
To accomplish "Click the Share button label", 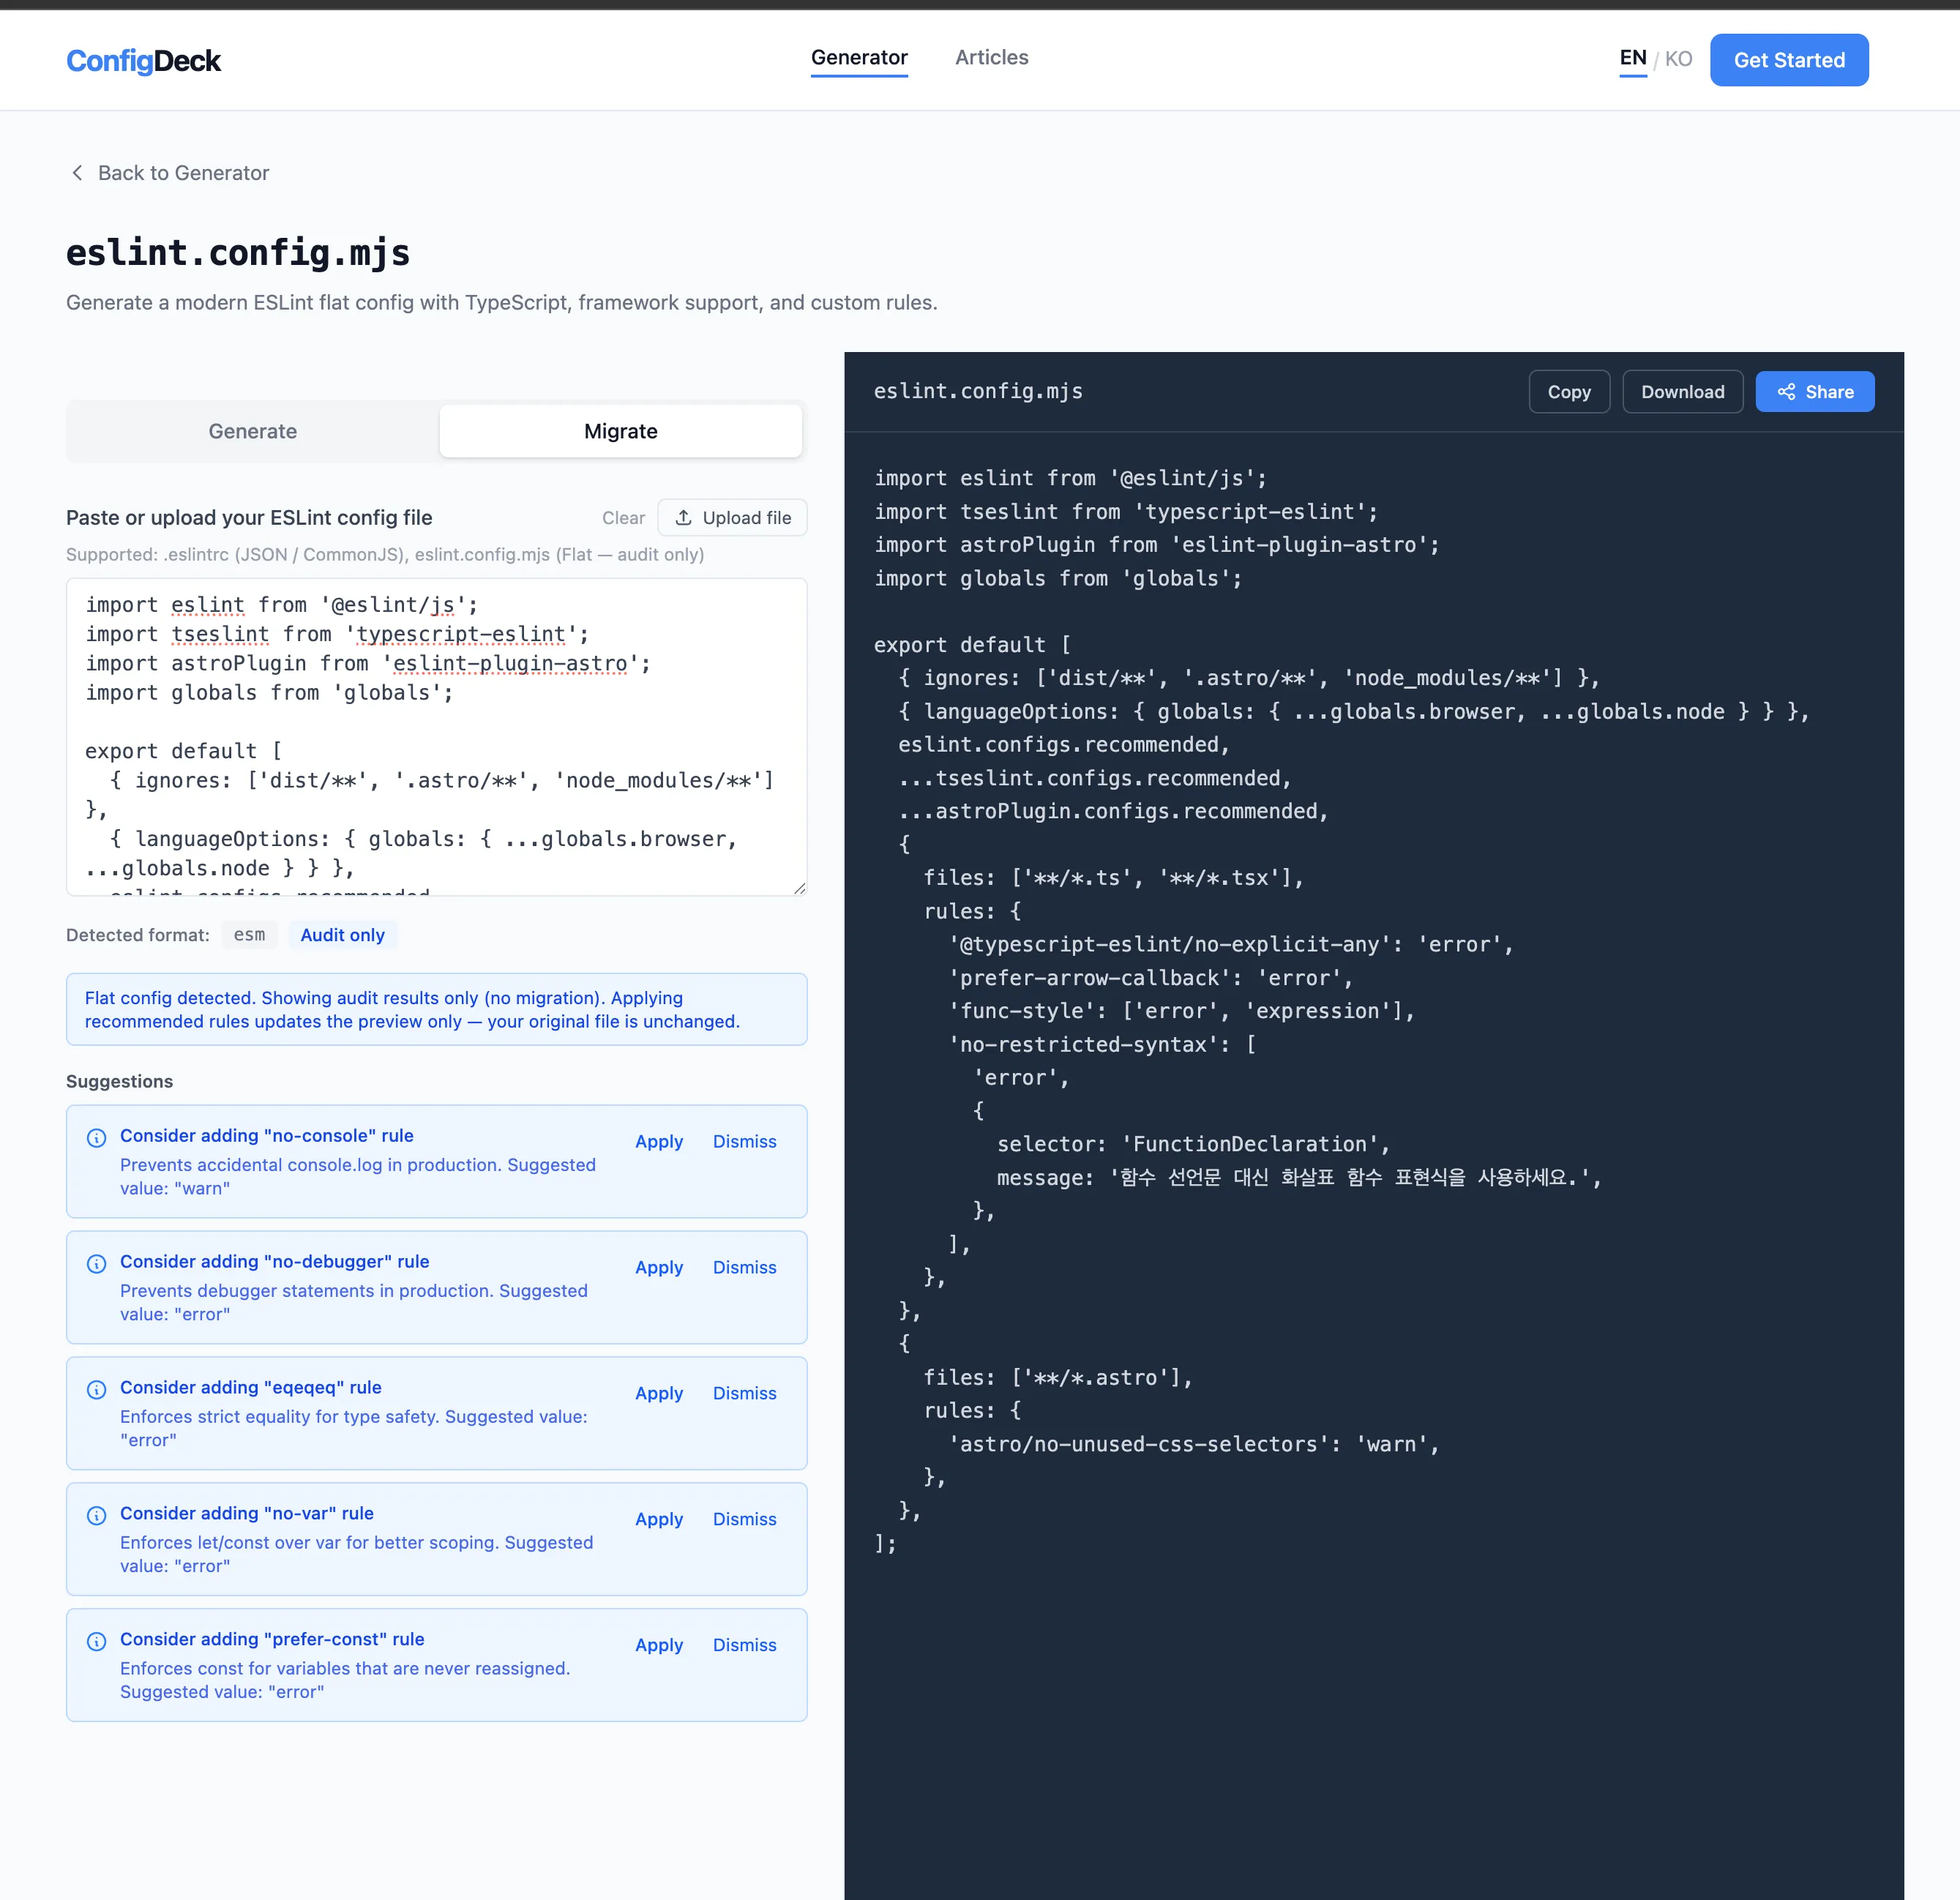I will 1829,392.
